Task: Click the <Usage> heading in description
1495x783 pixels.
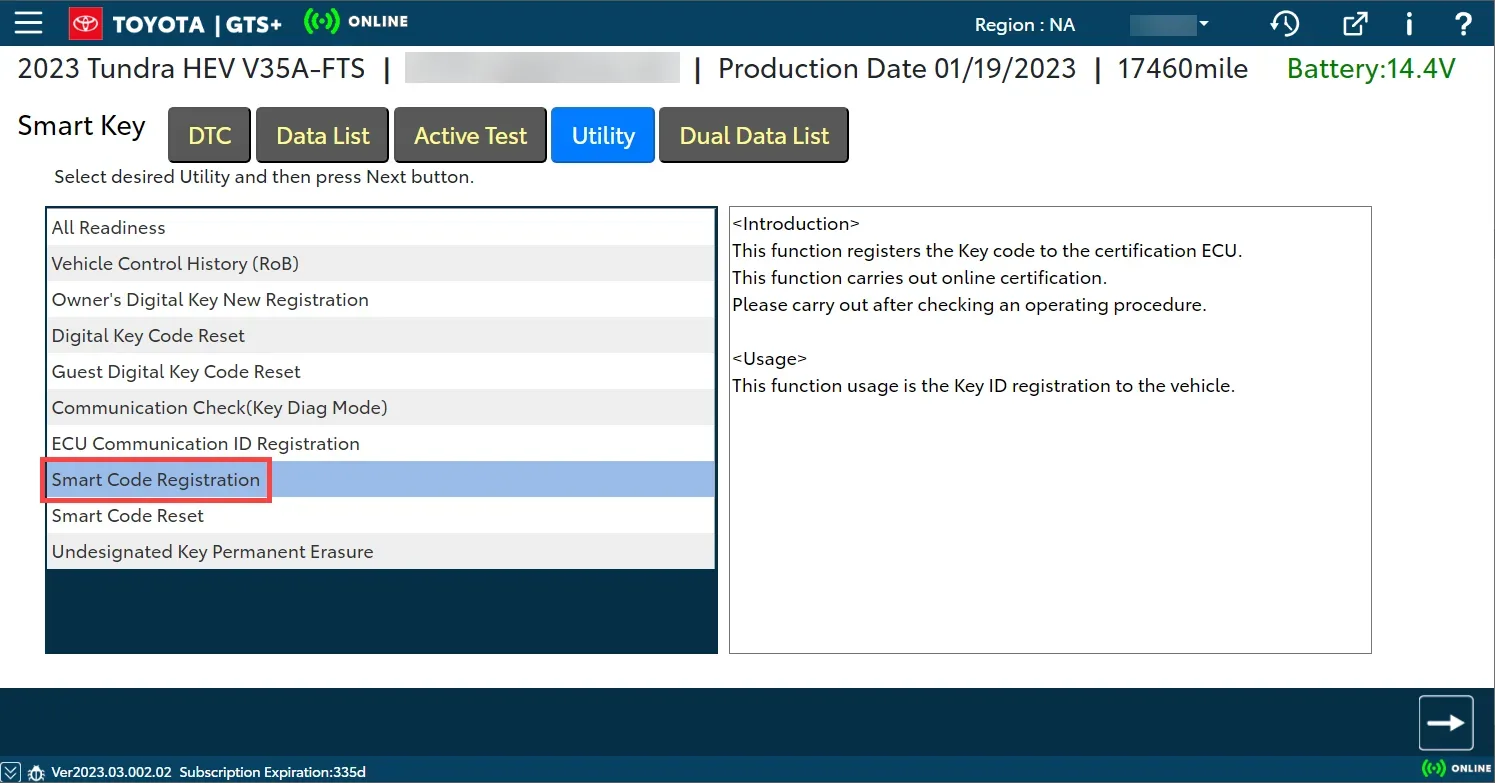Action: (x=769, y=358)
